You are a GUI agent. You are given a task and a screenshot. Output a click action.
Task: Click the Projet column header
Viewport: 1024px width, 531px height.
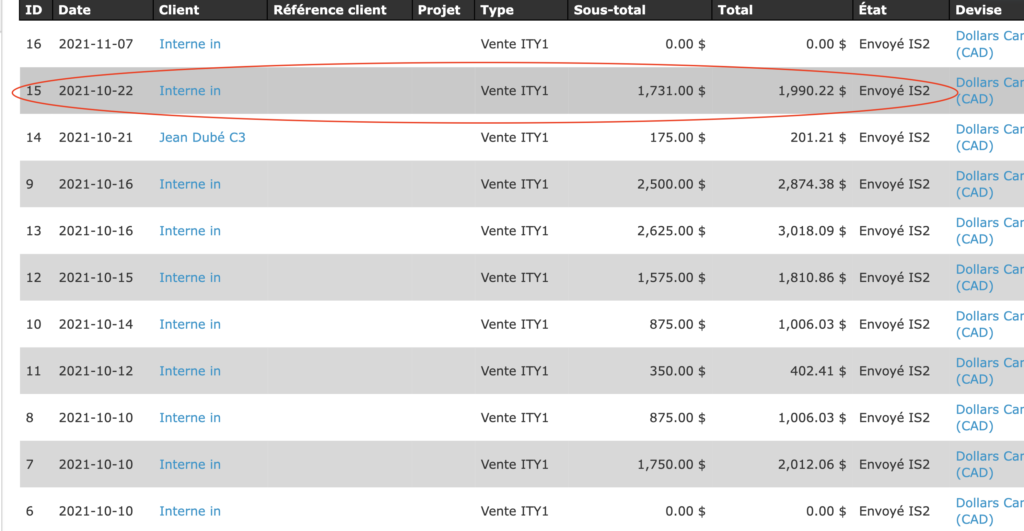pyautogui.click(x=439, y=10)
